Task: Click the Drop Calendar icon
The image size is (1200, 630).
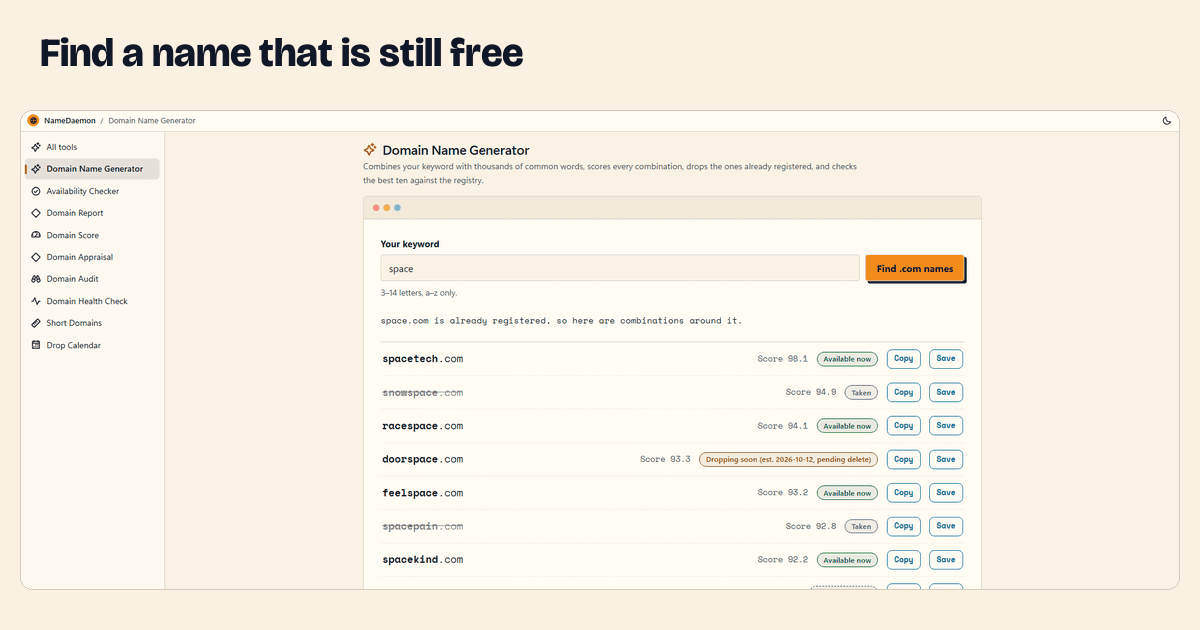Action: 36,345
